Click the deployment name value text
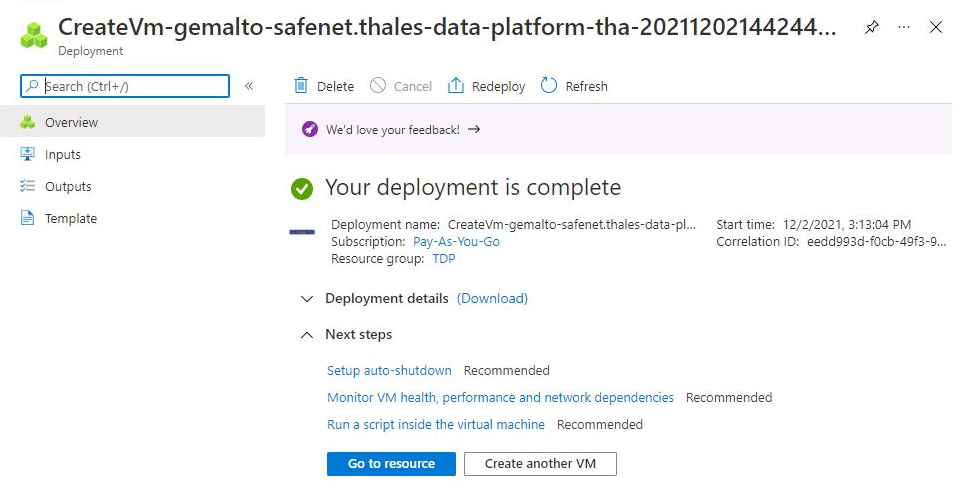 tap(572, 224)
